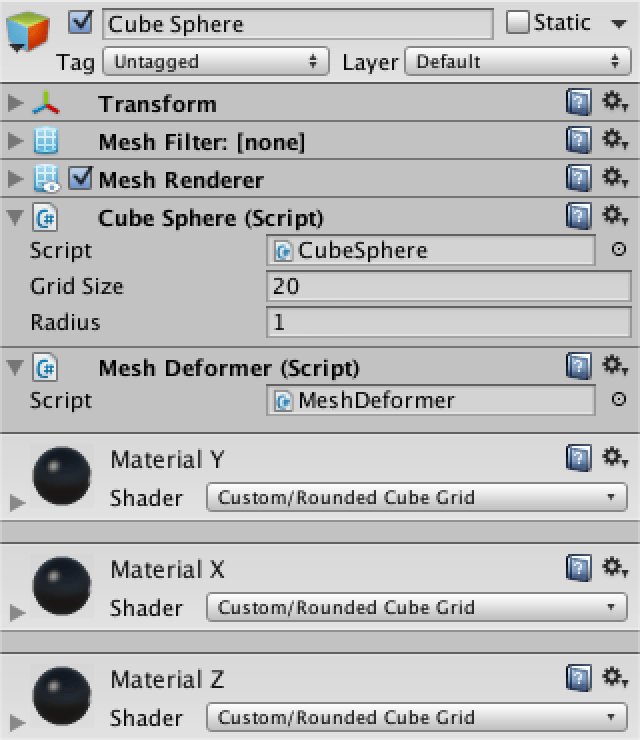Click the Radius label
640x740 pixels.
tap(65, 322)
